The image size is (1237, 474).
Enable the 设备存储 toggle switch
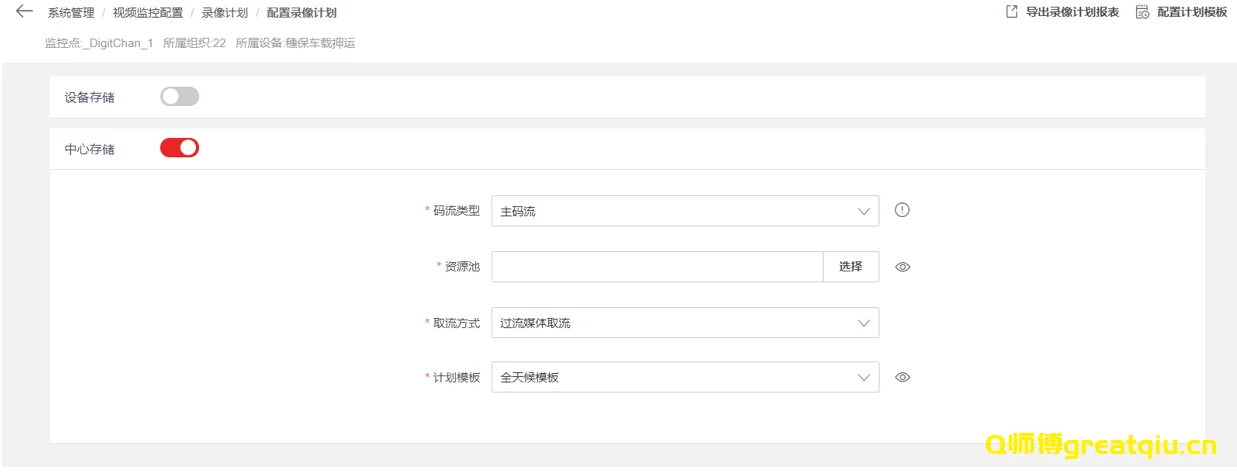[180, 97]
